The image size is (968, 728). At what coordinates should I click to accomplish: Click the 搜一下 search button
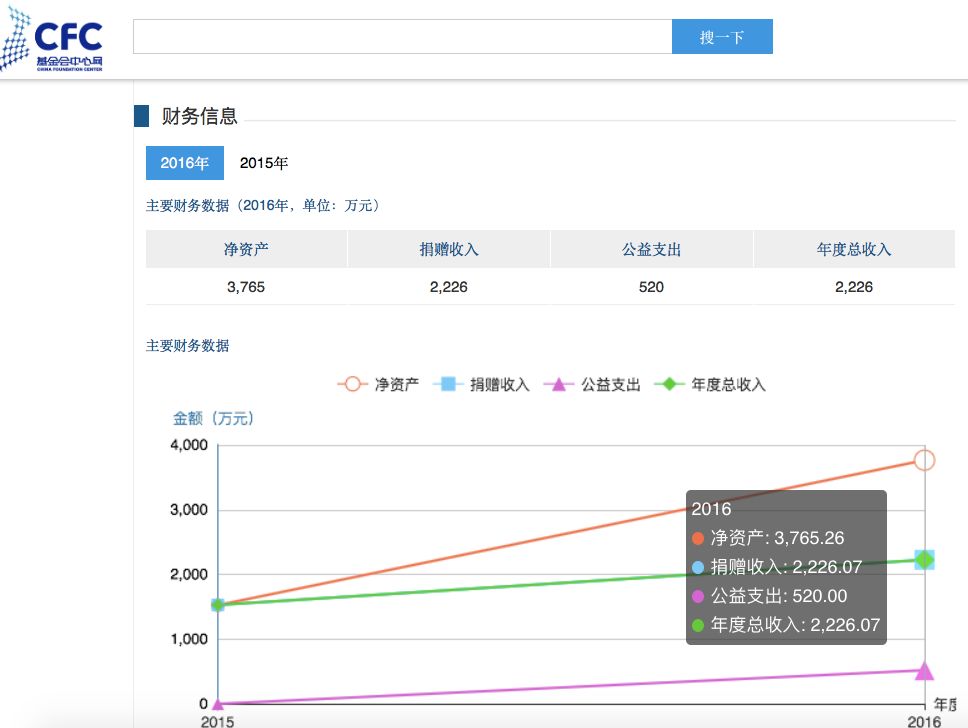click(722, 36)
